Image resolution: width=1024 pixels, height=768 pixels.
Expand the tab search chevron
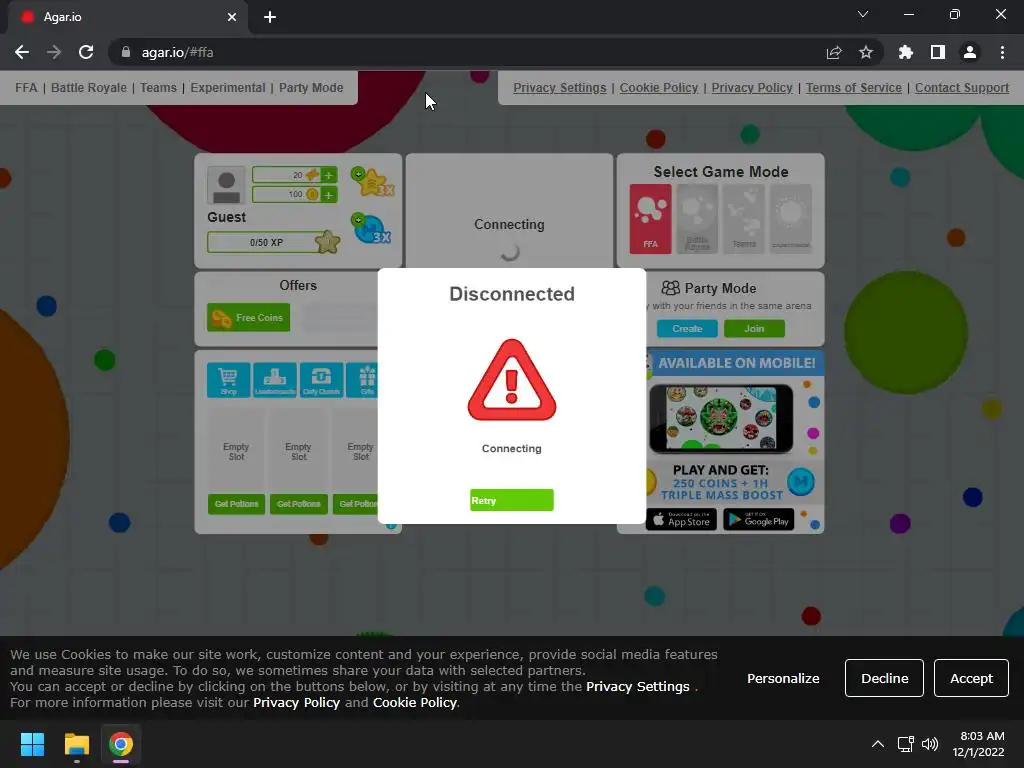[863, 14]
